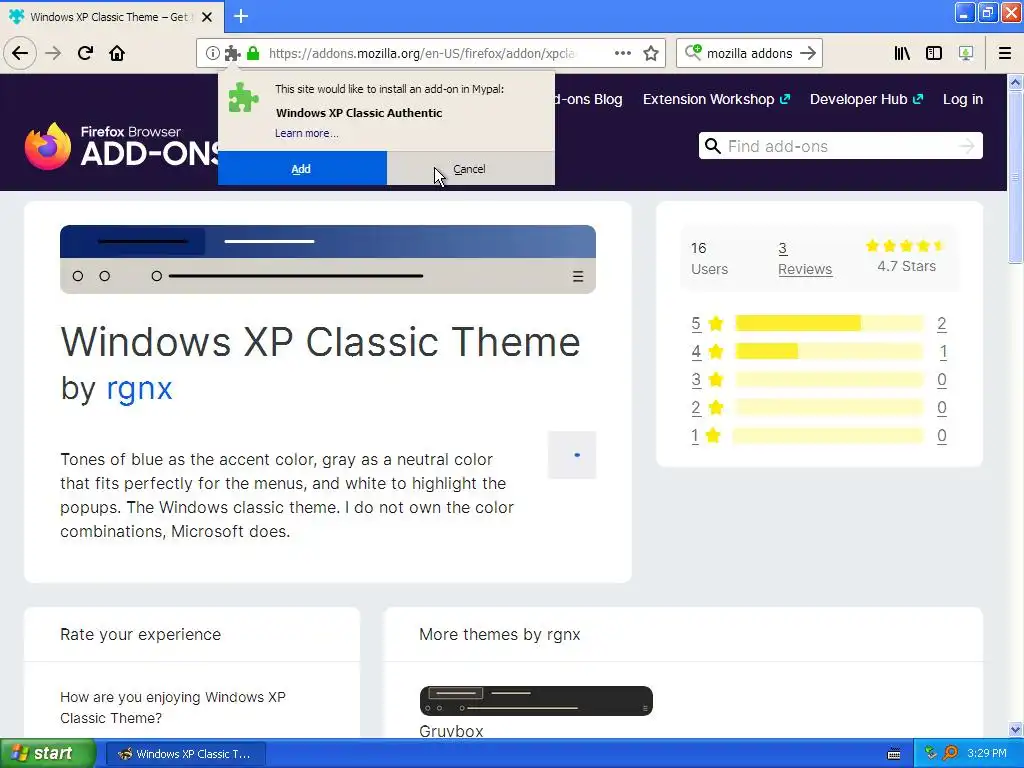The height and width of the screenshot is (768, 1024).
Task: Open the Learn more link in the popup
Action: pyautogui.click(x=306, y=133)
